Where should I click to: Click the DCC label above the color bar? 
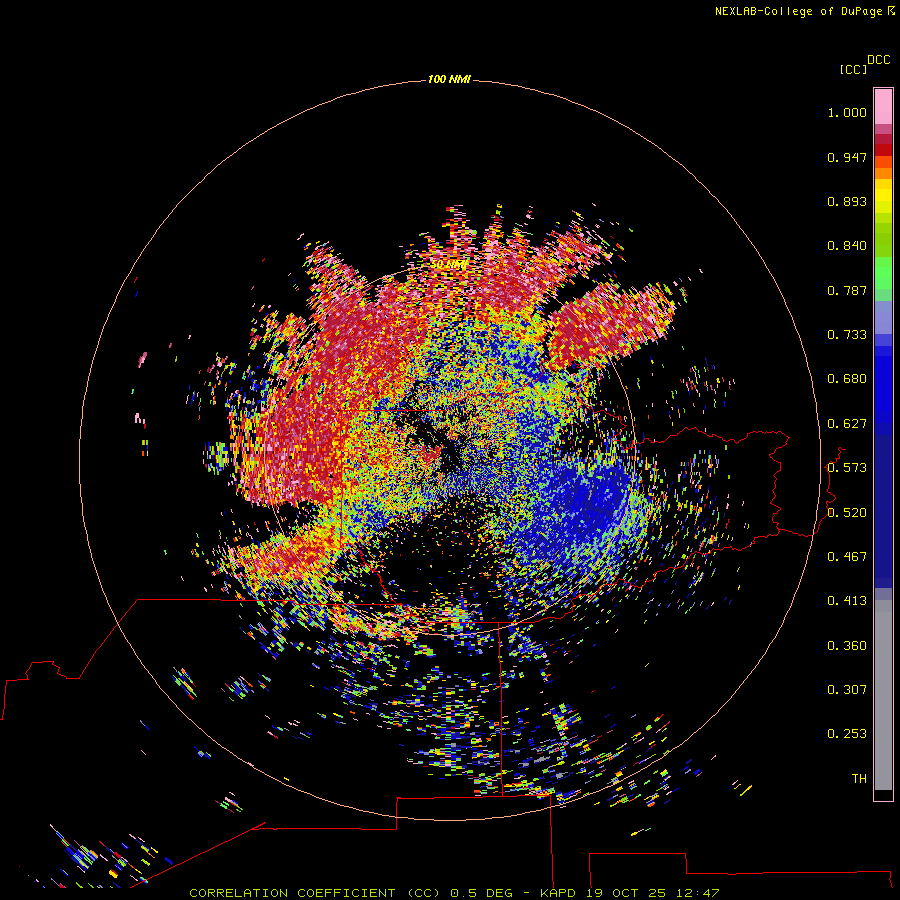pos(879,60)
